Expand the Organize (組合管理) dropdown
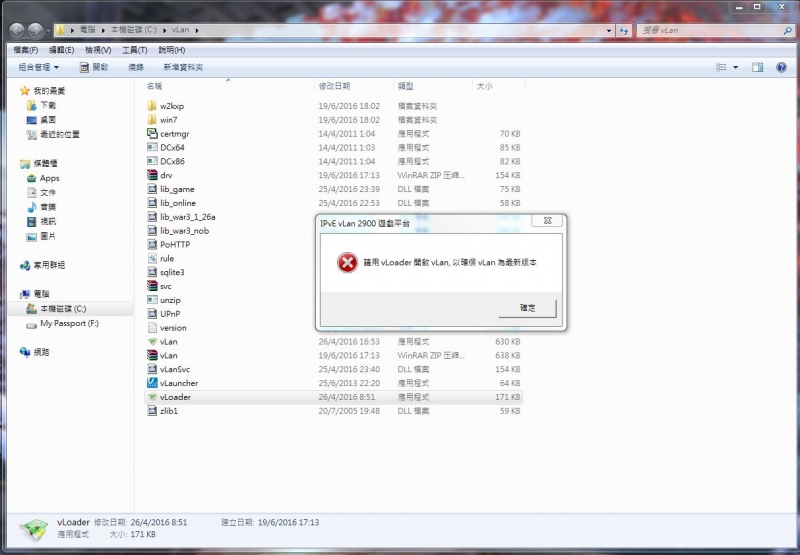Screen dimensions: 800x555 [39, 67]
